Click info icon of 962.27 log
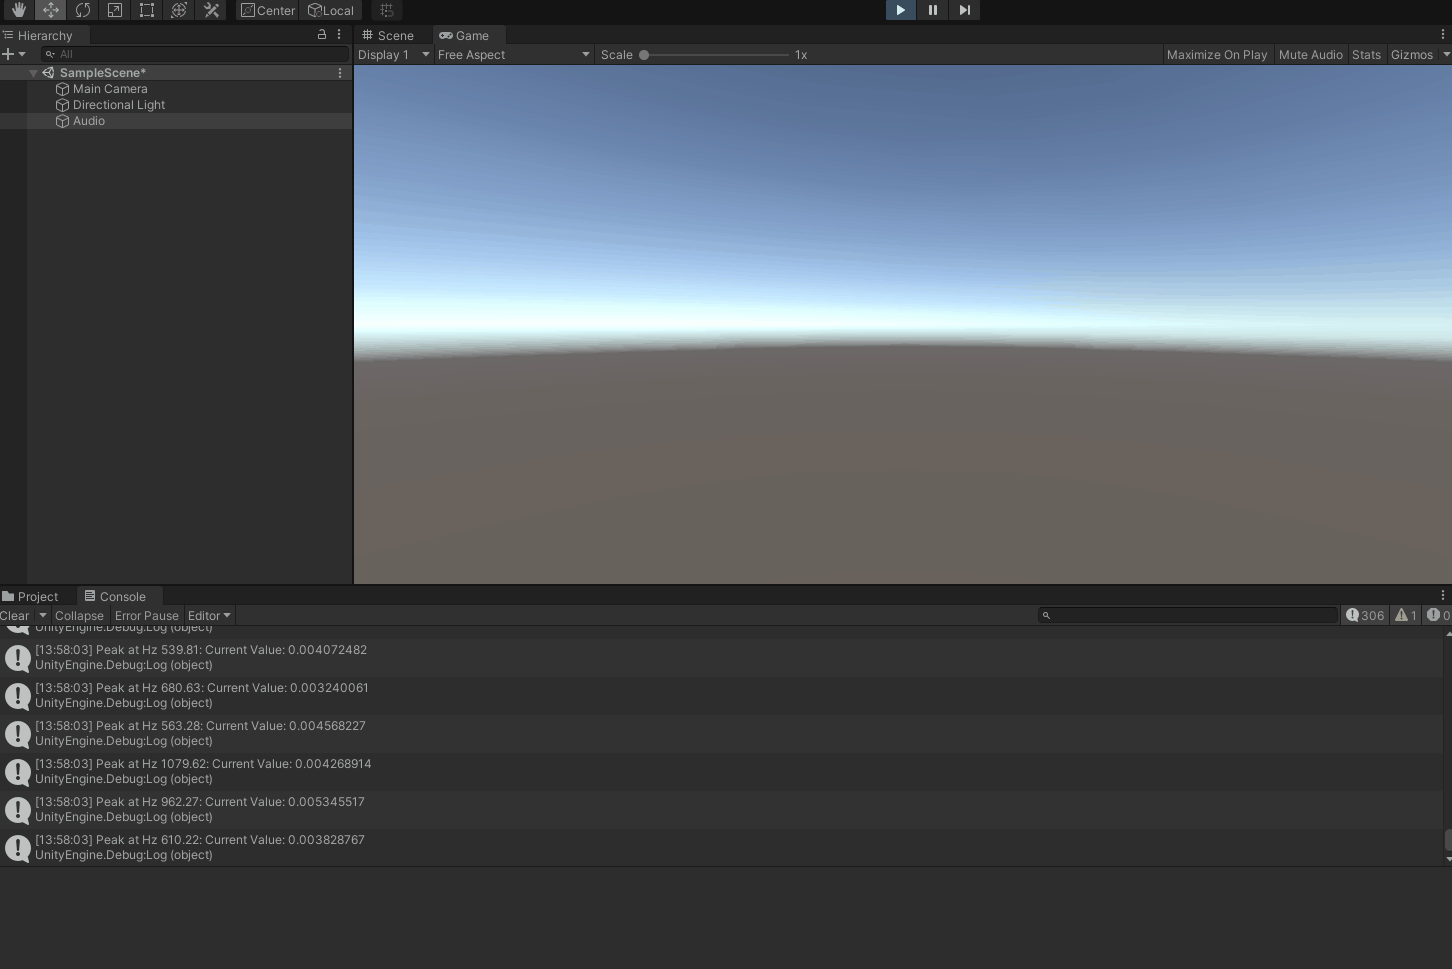 (x=18, y=810)
